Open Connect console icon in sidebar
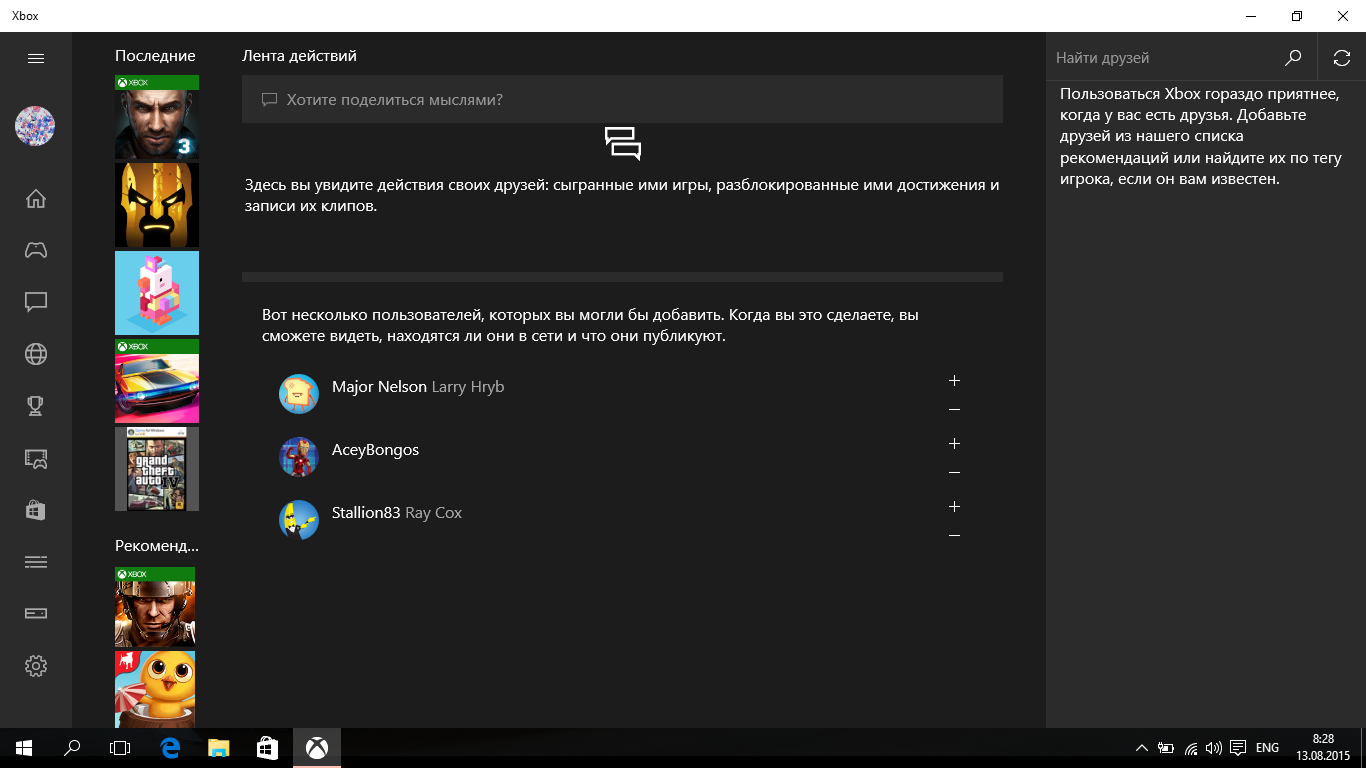 pyautogui.click(x=36, y=614)
